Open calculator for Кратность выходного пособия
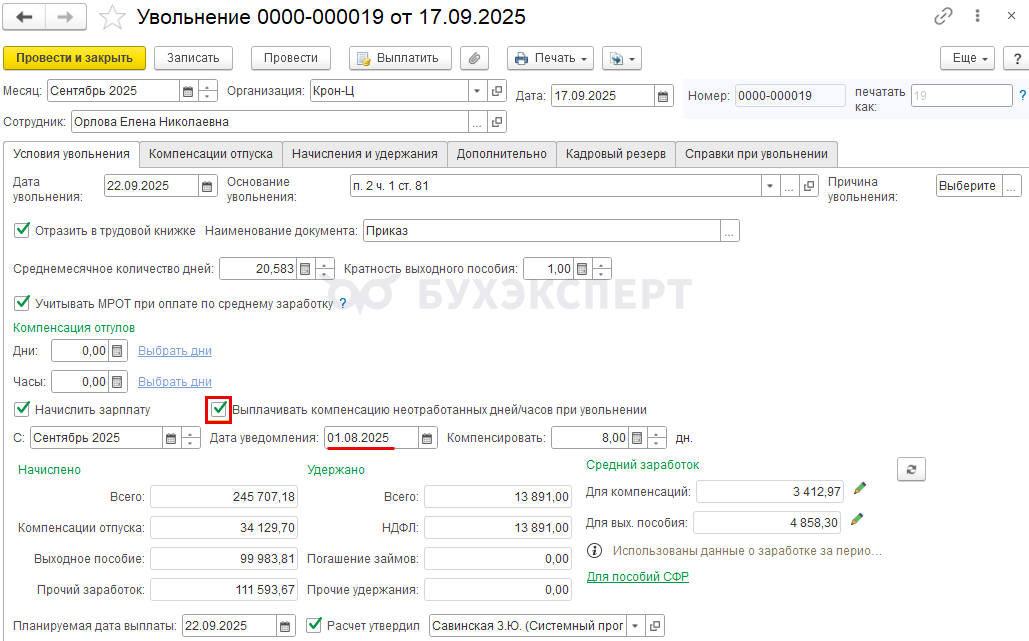The height and width of the screenshot is (641, 1029). (582, 269)
